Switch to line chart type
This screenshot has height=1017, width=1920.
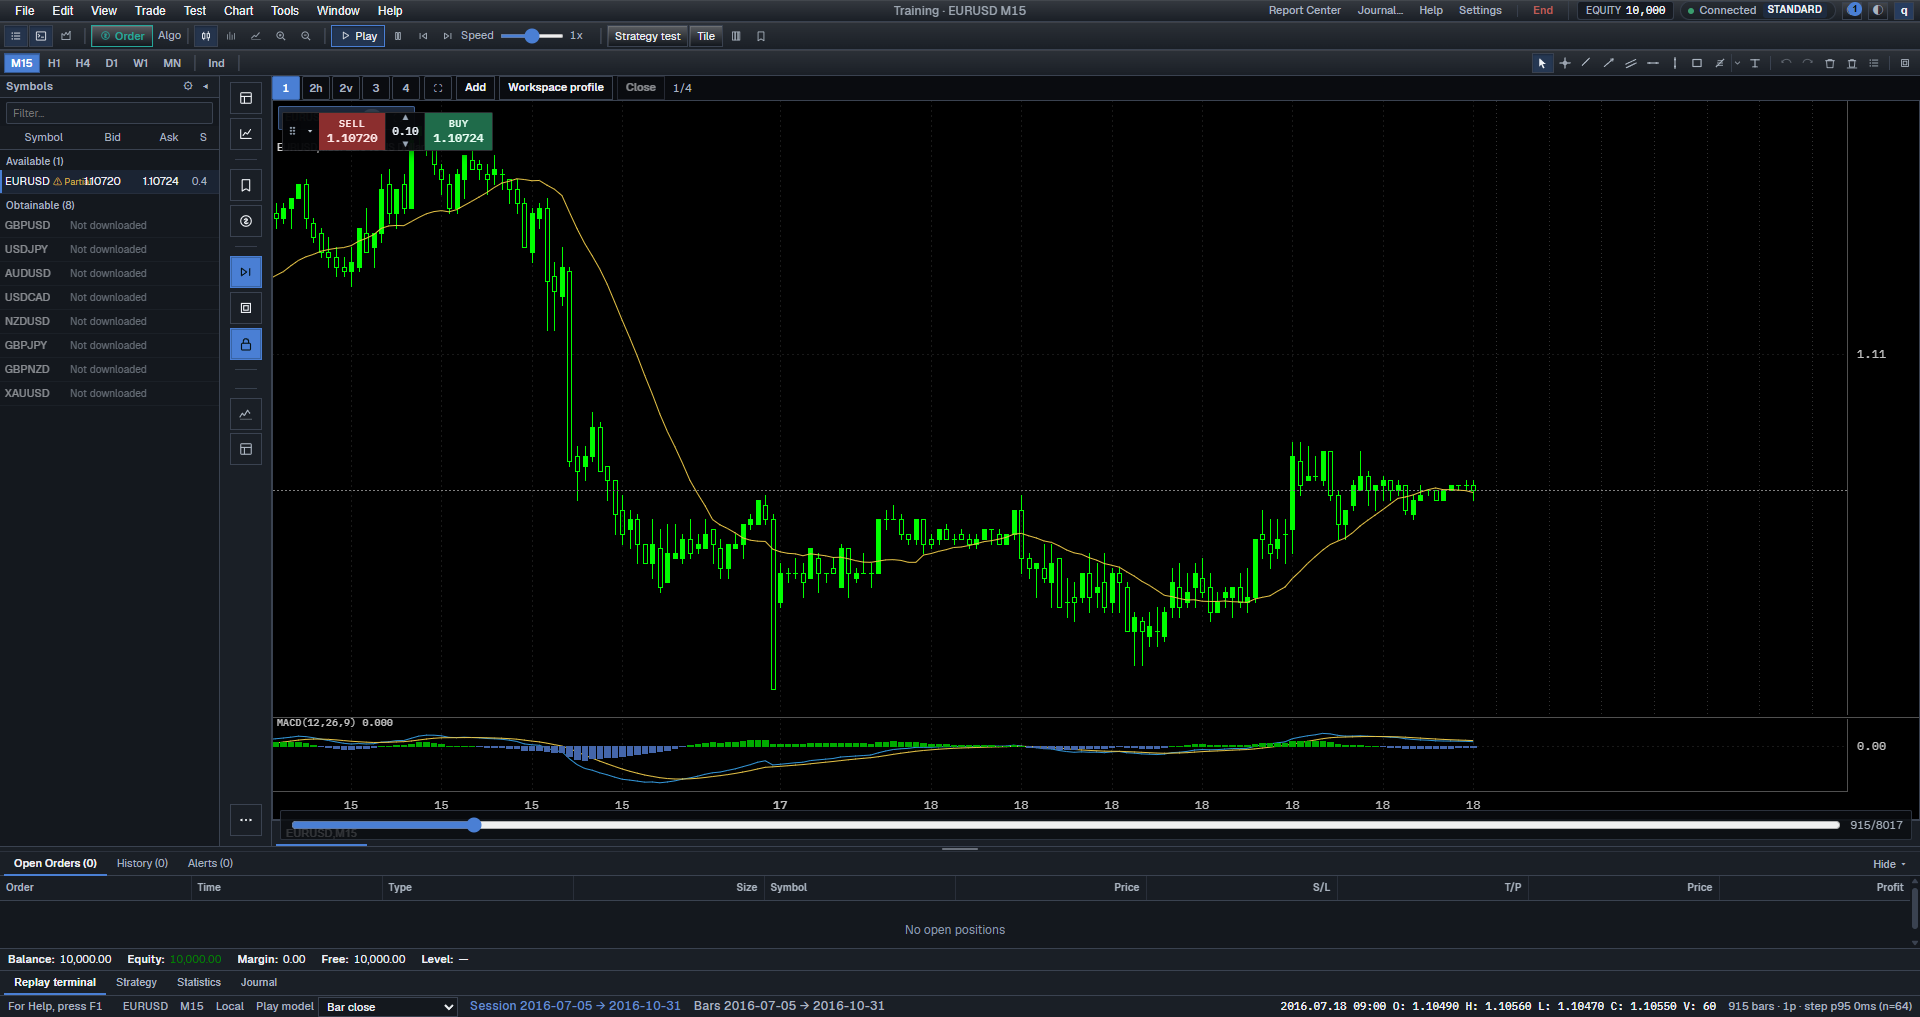[256, 36]
